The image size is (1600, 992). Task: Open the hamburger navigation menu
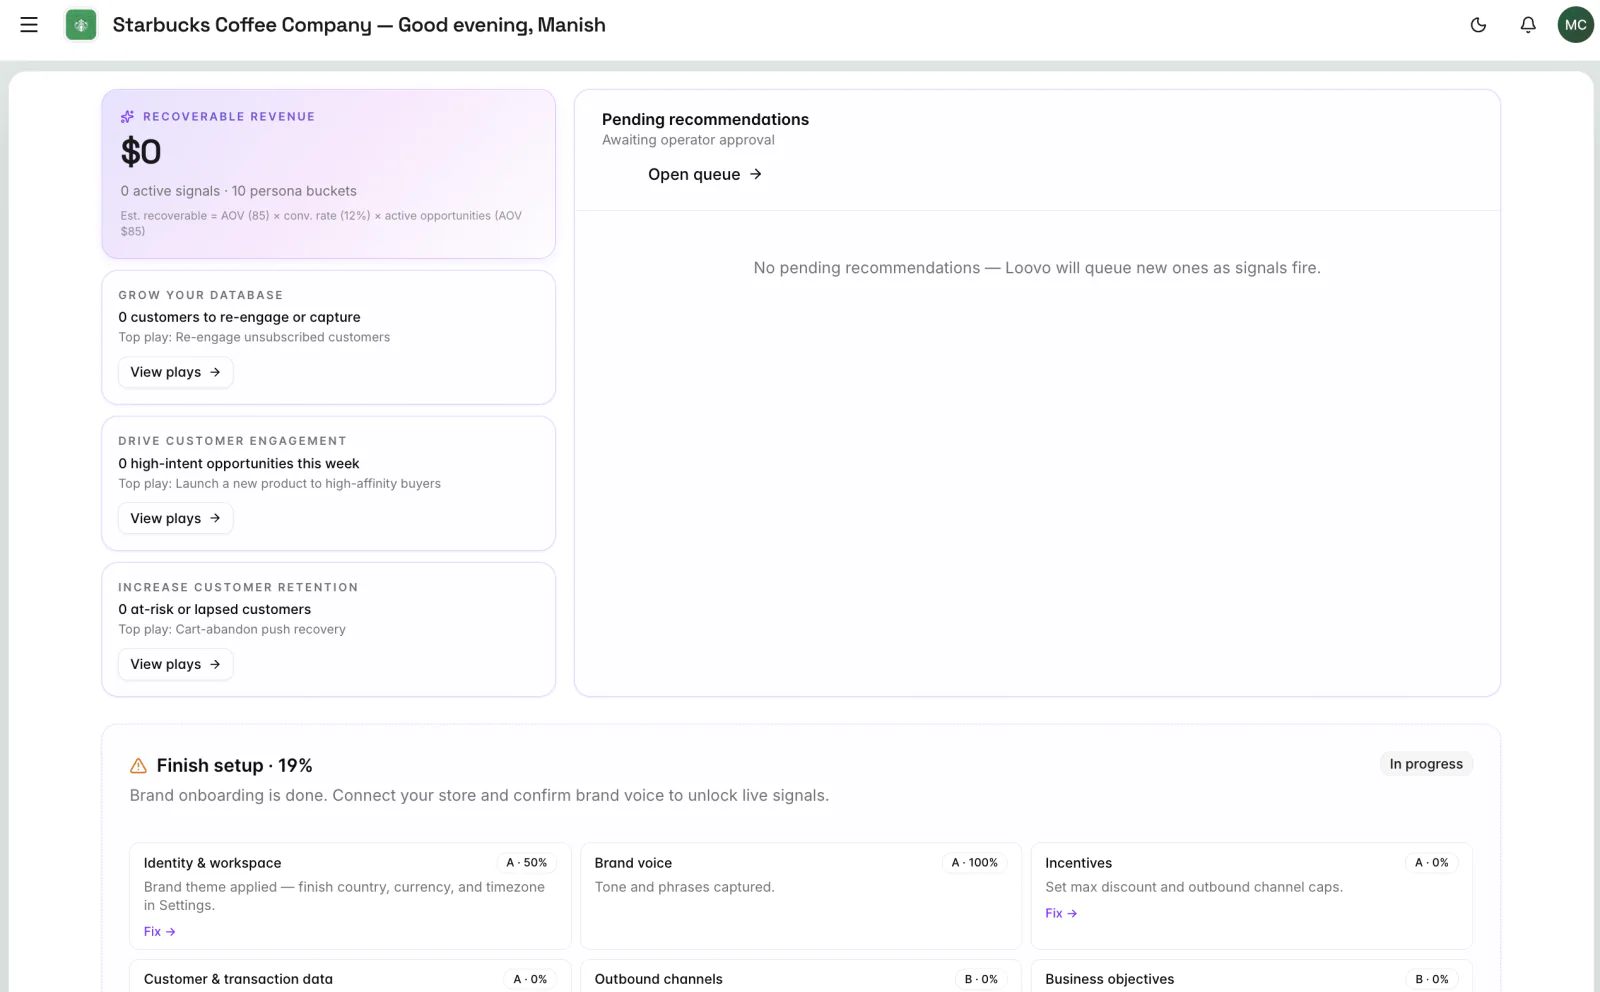29,25
